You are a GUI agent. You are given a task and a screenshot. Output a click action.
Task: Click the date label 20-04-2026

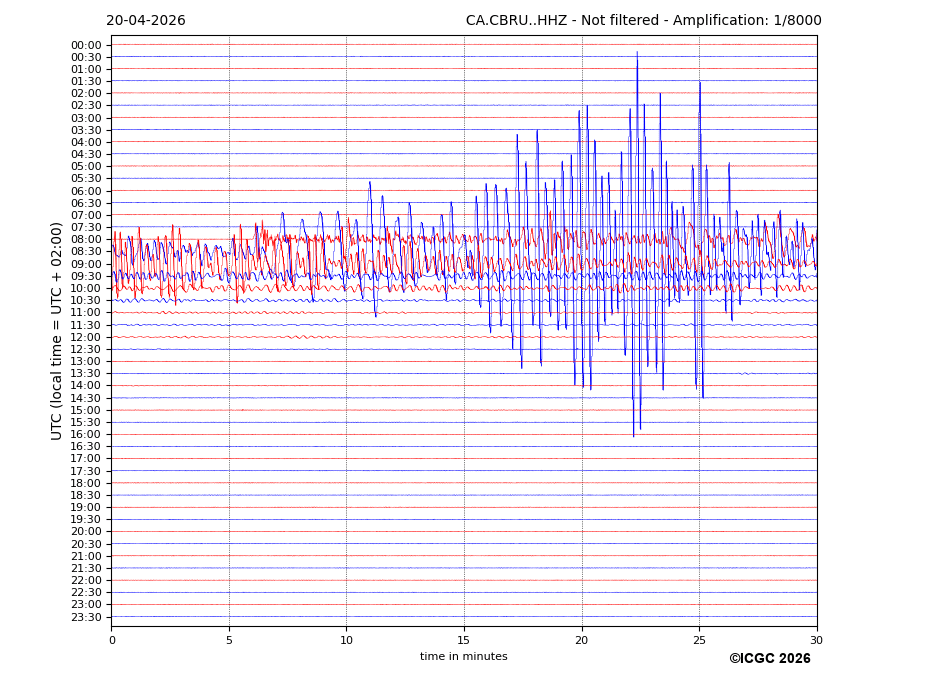(146, 21)
